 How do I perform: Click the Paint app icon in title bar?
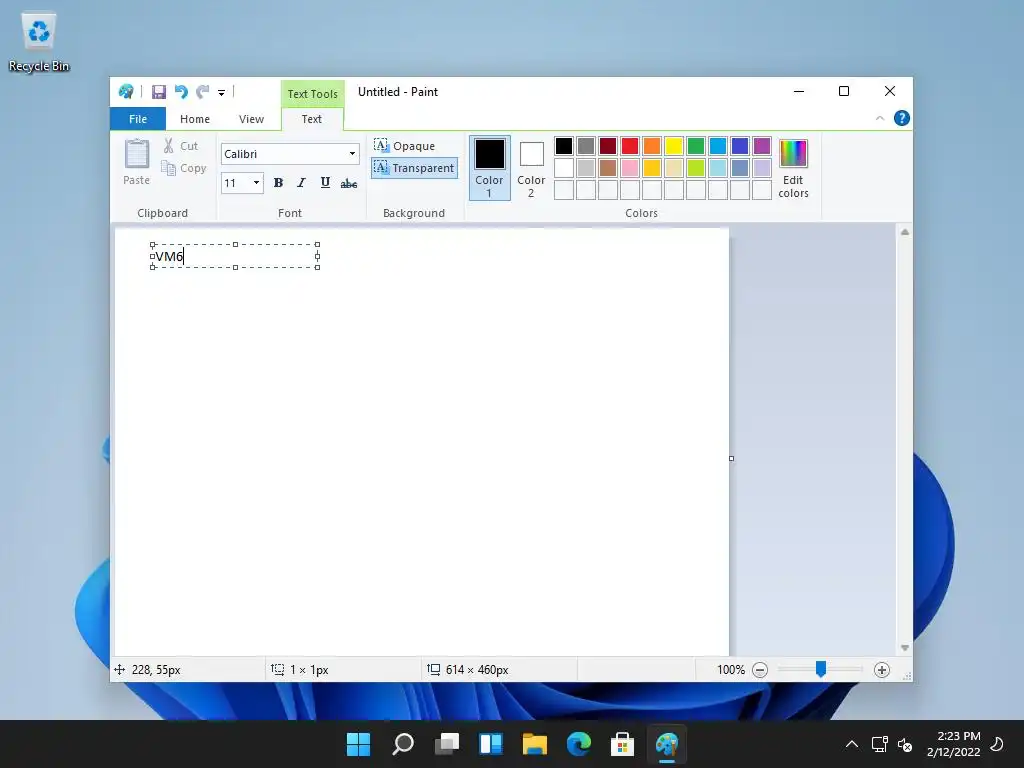126,92
